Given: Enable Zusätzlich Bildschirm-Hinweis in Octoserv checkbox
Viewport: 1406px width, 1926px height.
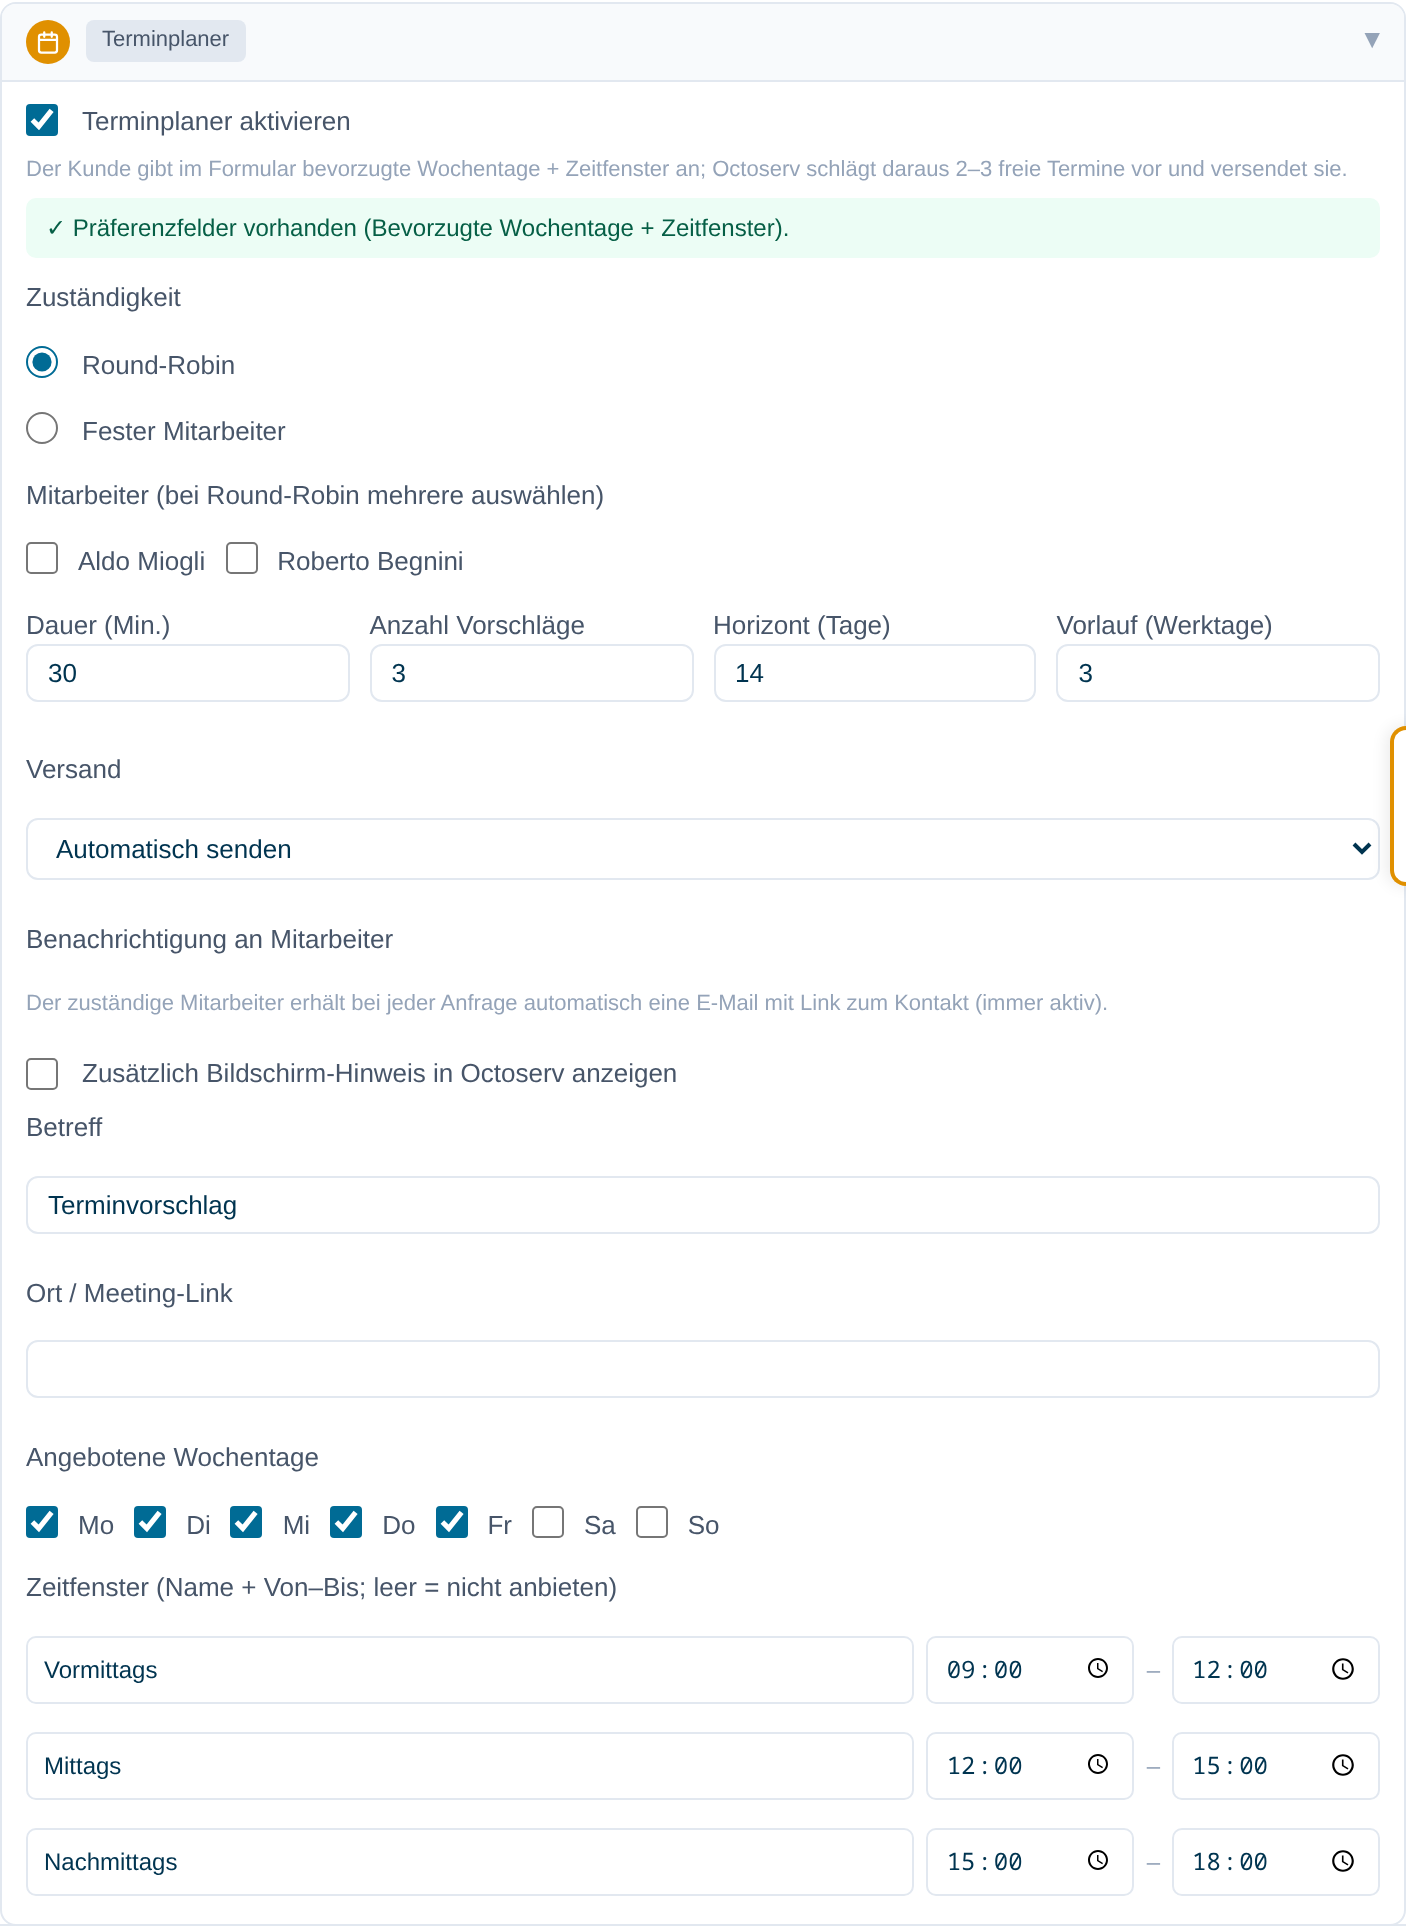Looking at the screenshot, I should point(42,1074).
